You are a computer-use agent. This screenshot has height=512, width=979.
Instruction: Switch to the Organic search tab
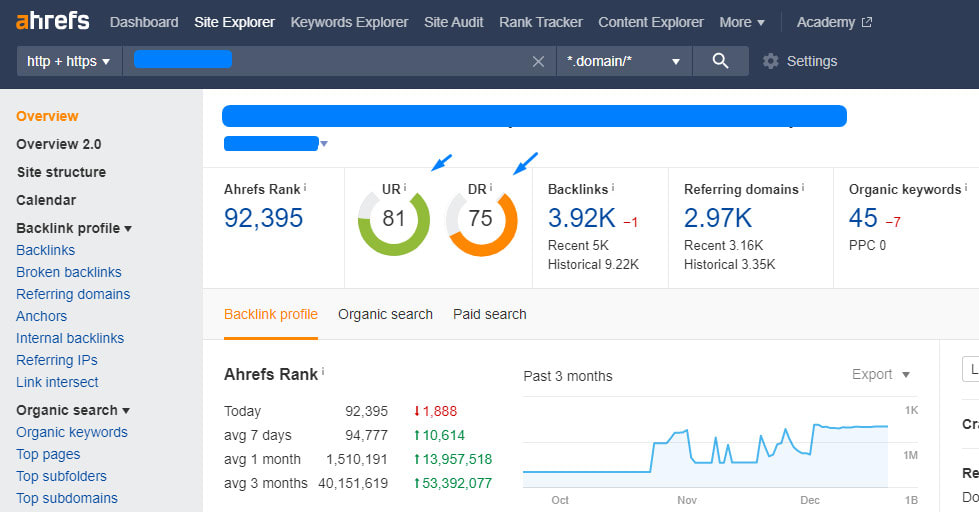(x=385, y=314)
